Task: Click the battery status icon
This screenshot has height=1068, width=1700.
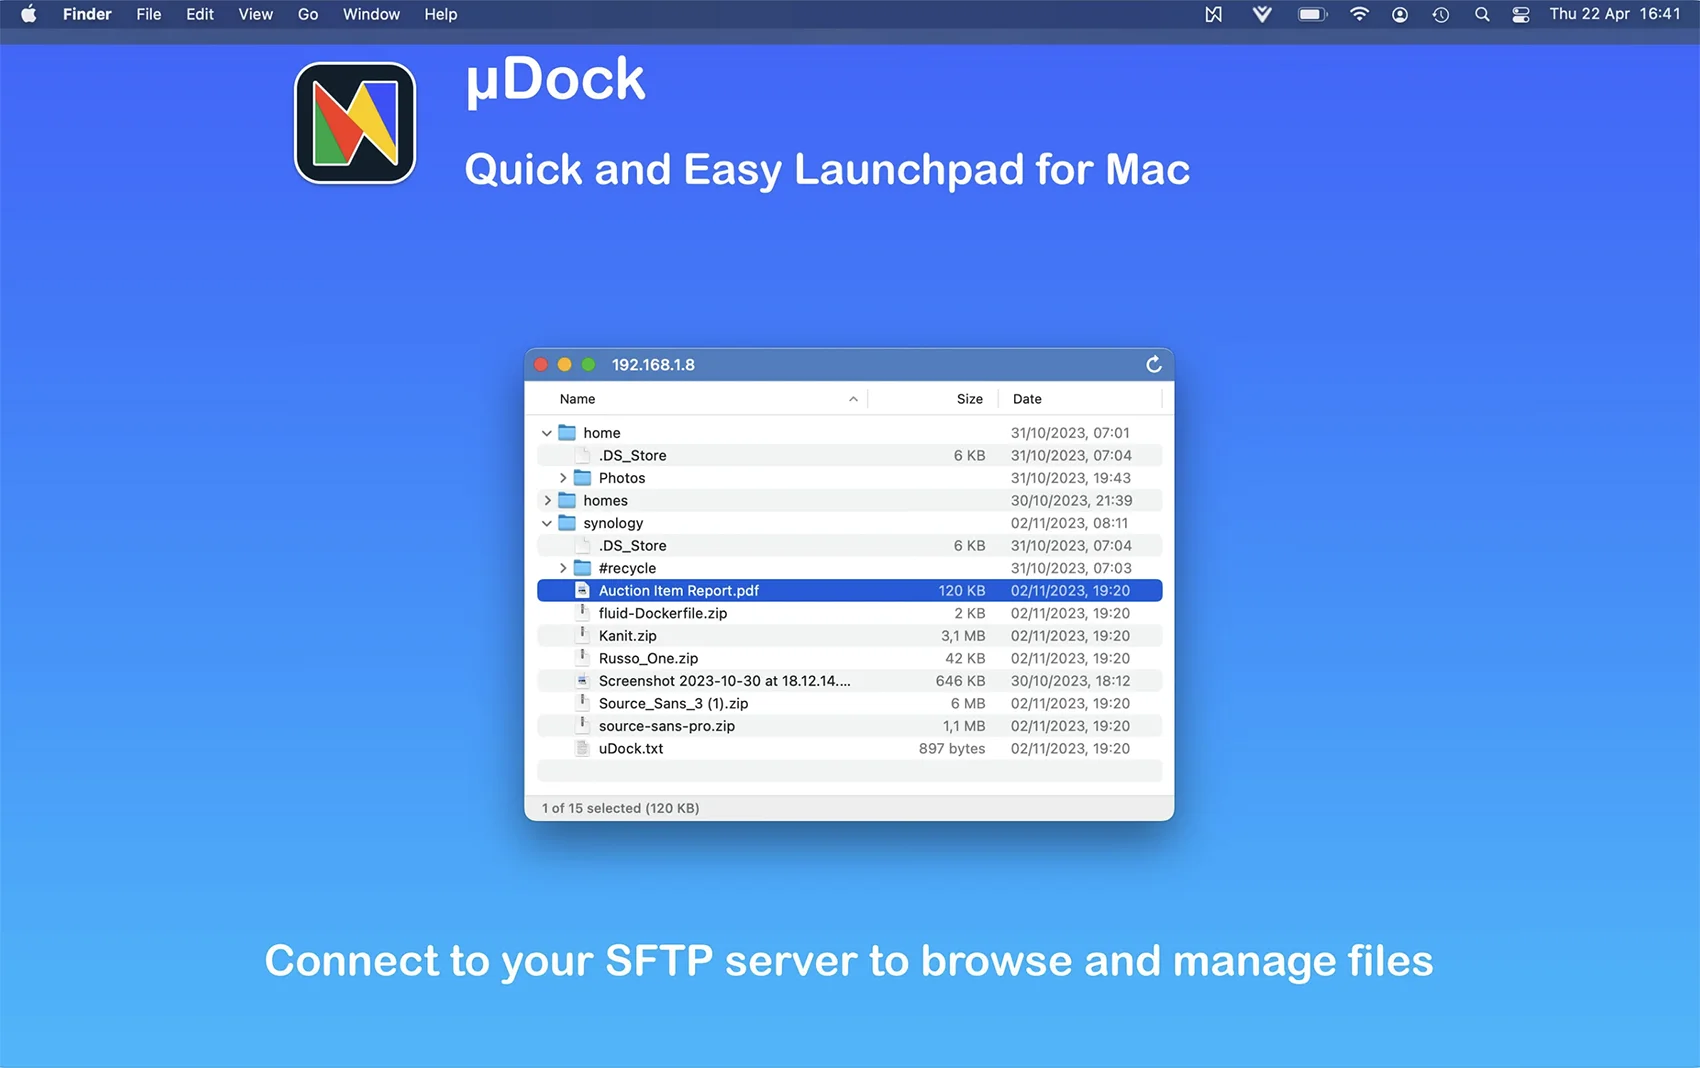Action: [1311, 14]
